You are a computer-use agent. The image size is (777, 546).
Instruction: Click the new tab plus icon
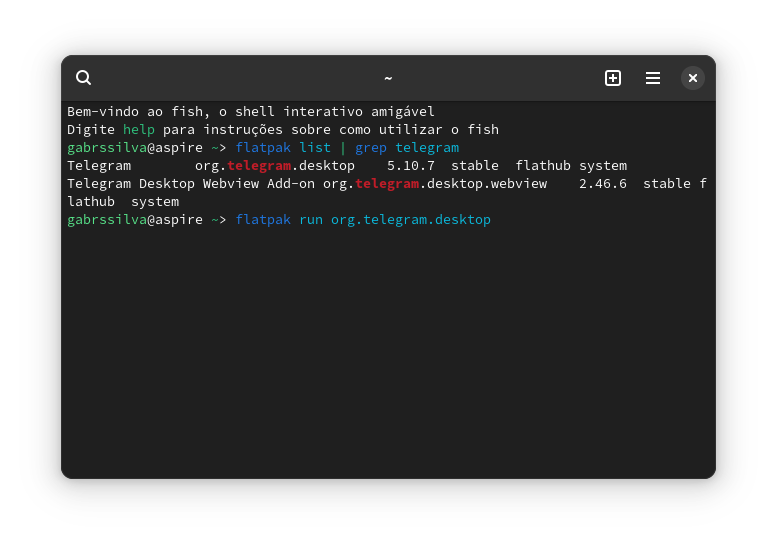(613, 78)
